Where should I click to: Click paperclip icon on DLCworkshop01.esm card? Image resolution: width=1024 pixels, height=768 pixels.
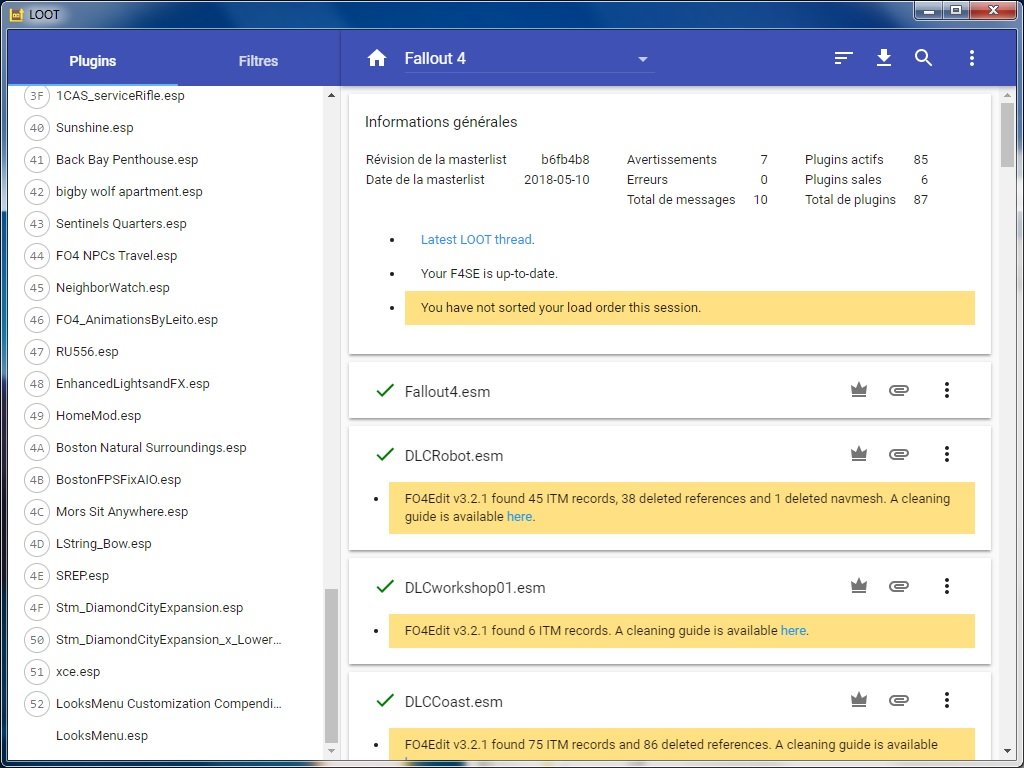pos(899,586)
